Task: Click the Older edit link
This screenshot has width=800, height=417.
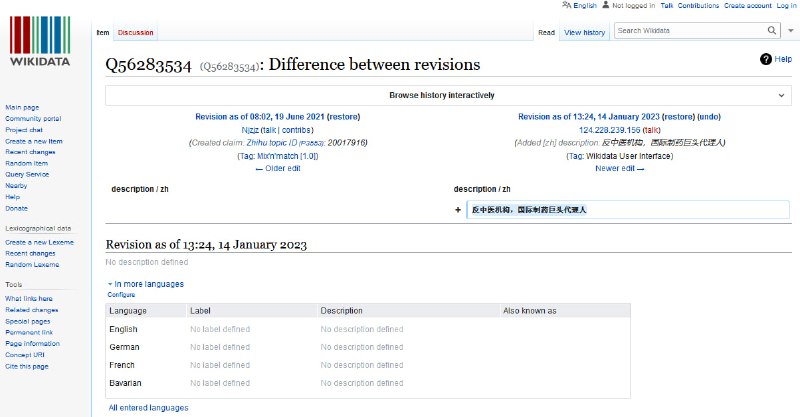Action: 280,168
